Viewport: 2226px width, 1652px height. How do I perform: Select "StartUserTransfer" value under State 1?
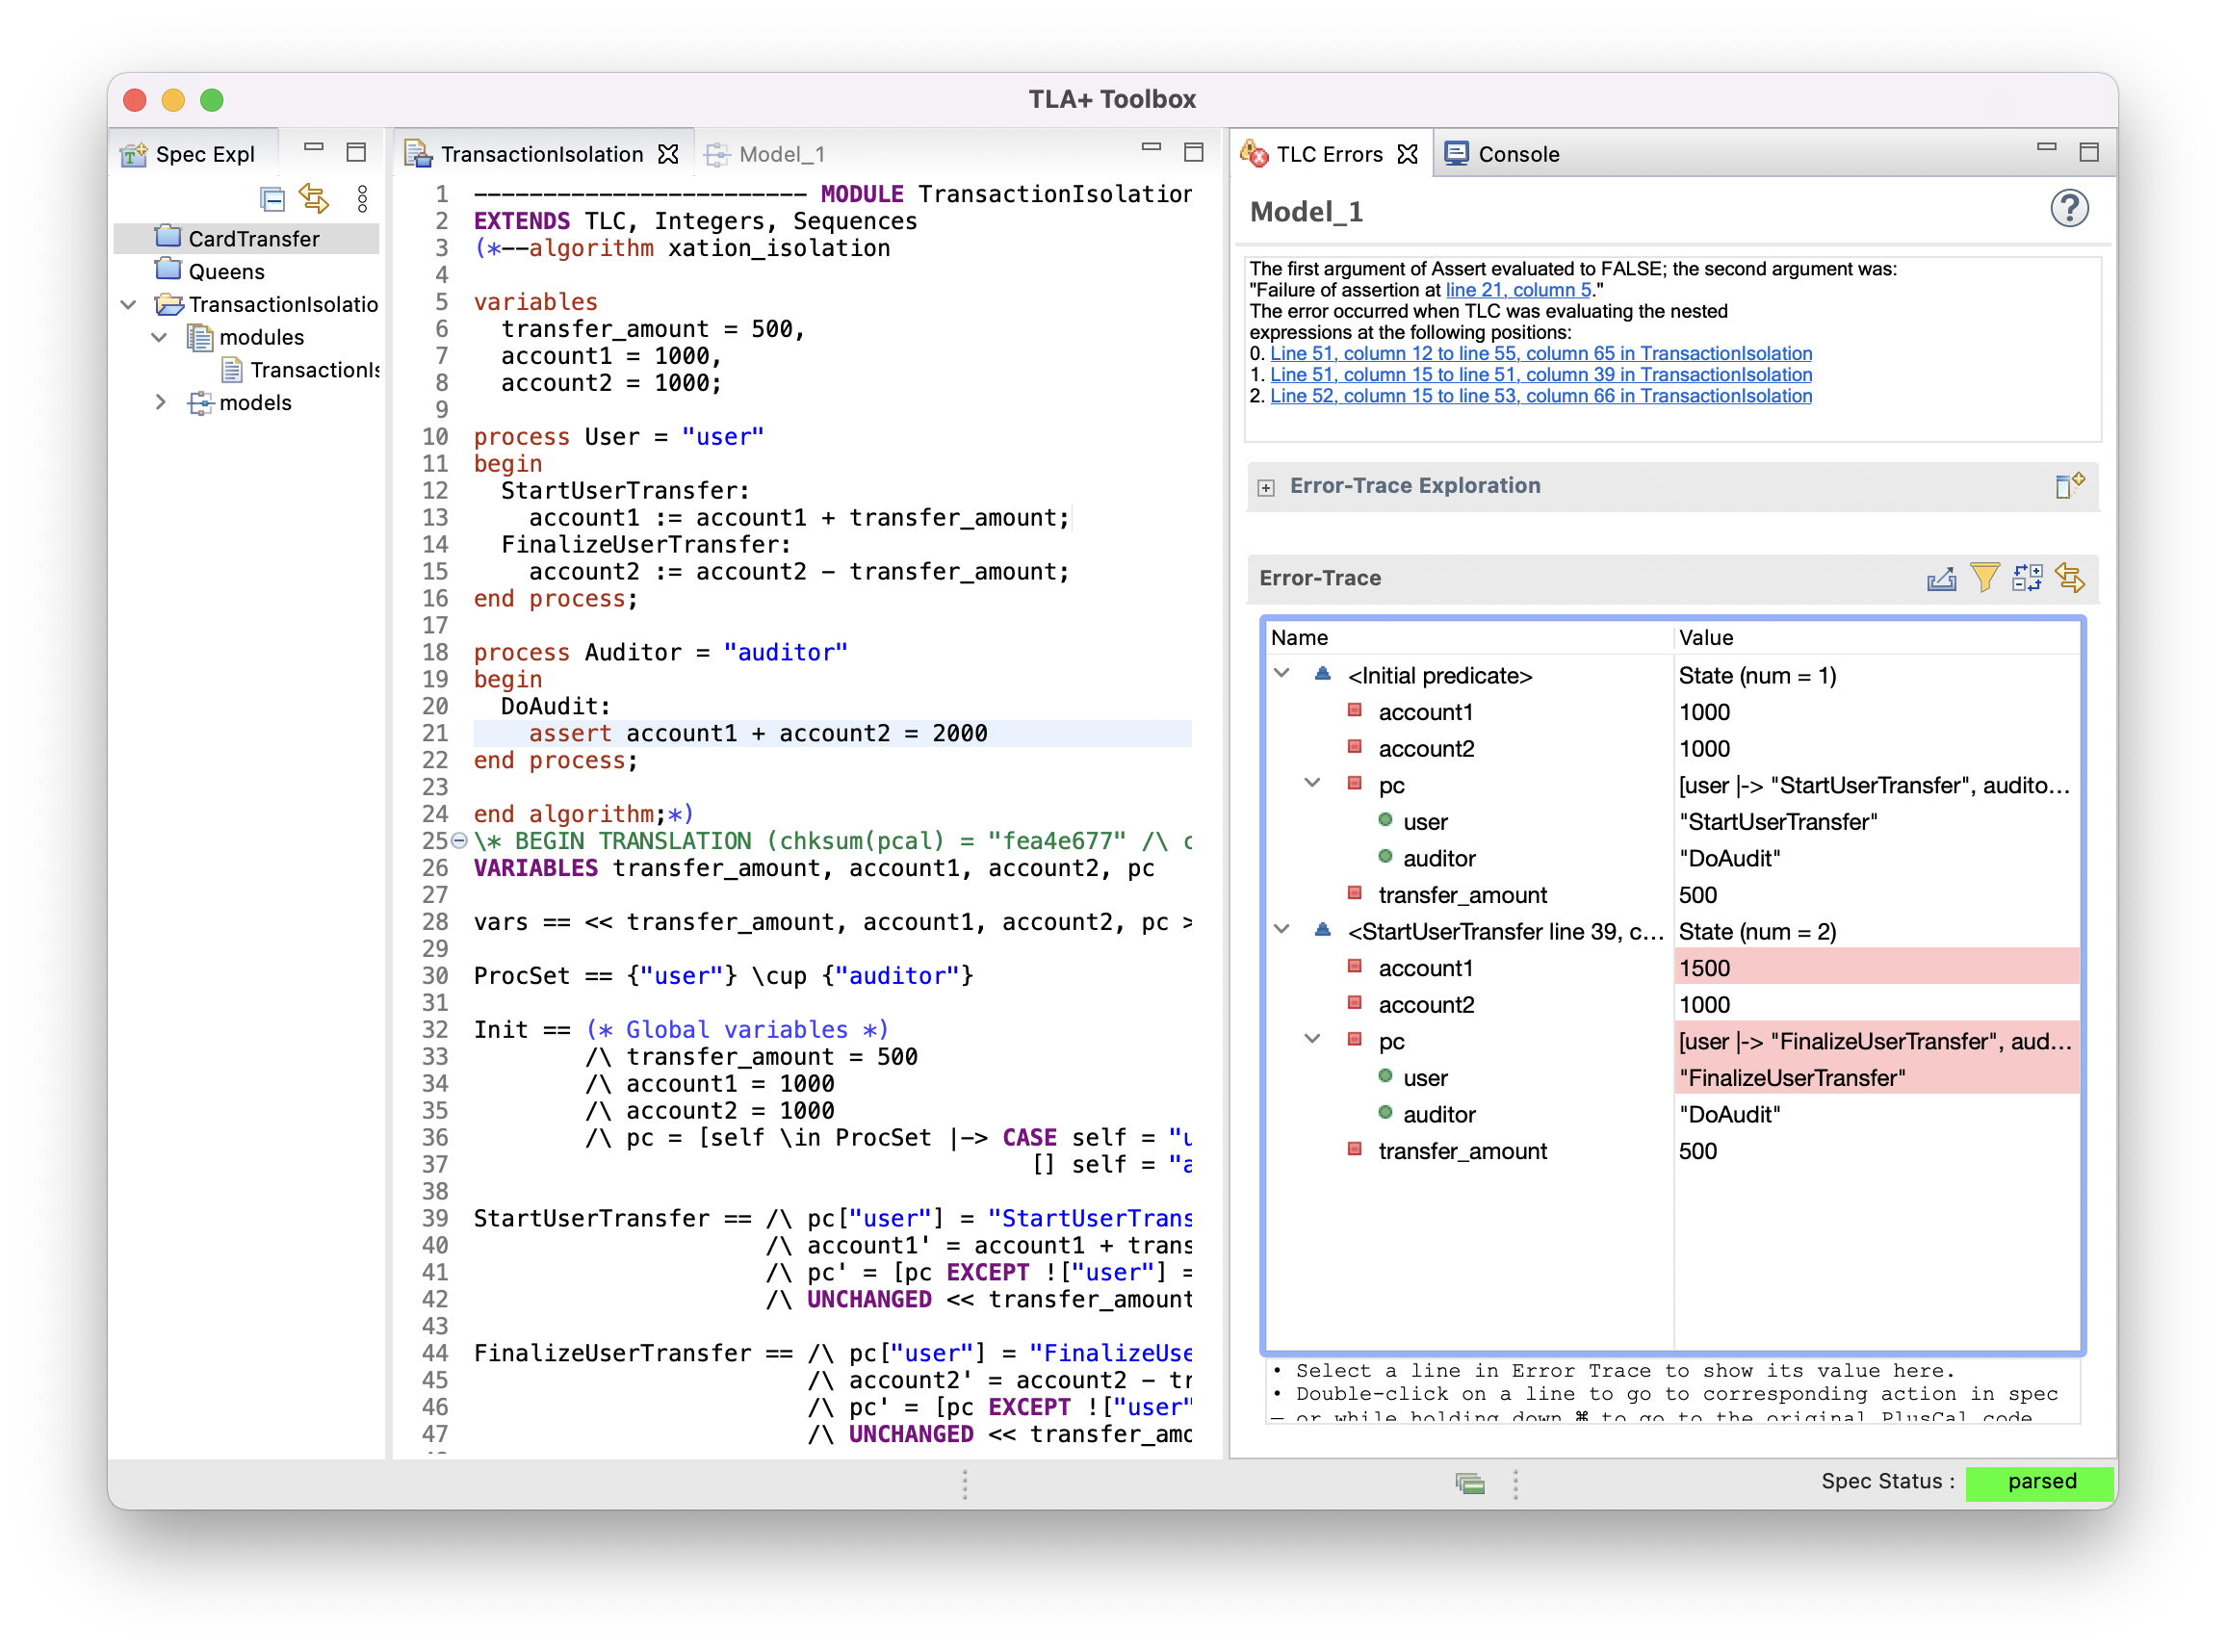point(1777,821)
